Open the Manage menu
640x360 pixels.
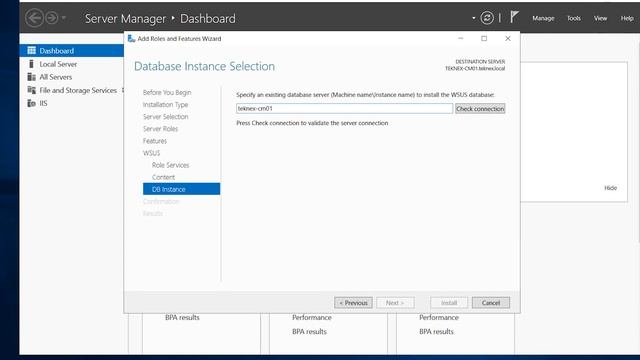[x=543, y=18]
